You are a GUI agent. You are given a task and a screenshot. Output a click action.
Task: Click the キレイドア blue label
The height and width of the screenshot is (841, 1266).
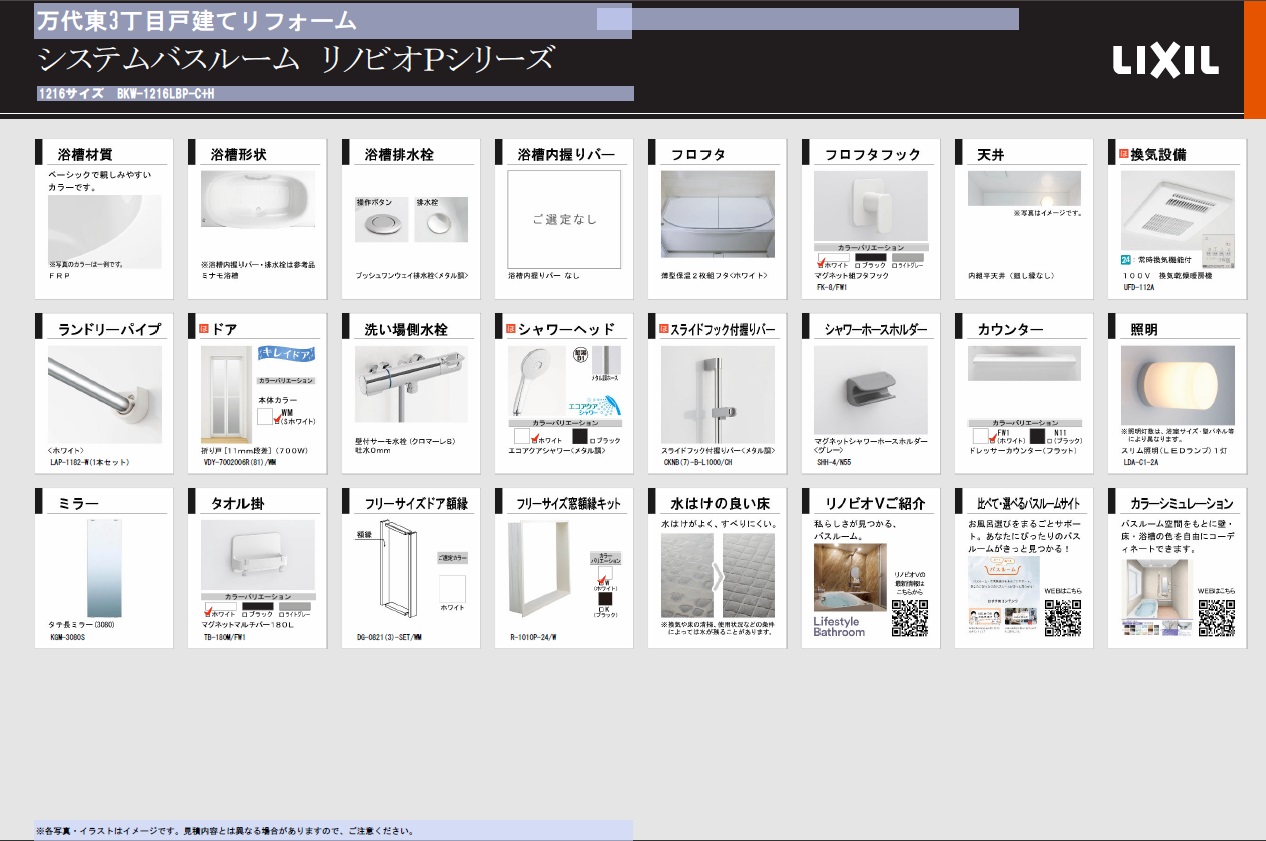287,354
